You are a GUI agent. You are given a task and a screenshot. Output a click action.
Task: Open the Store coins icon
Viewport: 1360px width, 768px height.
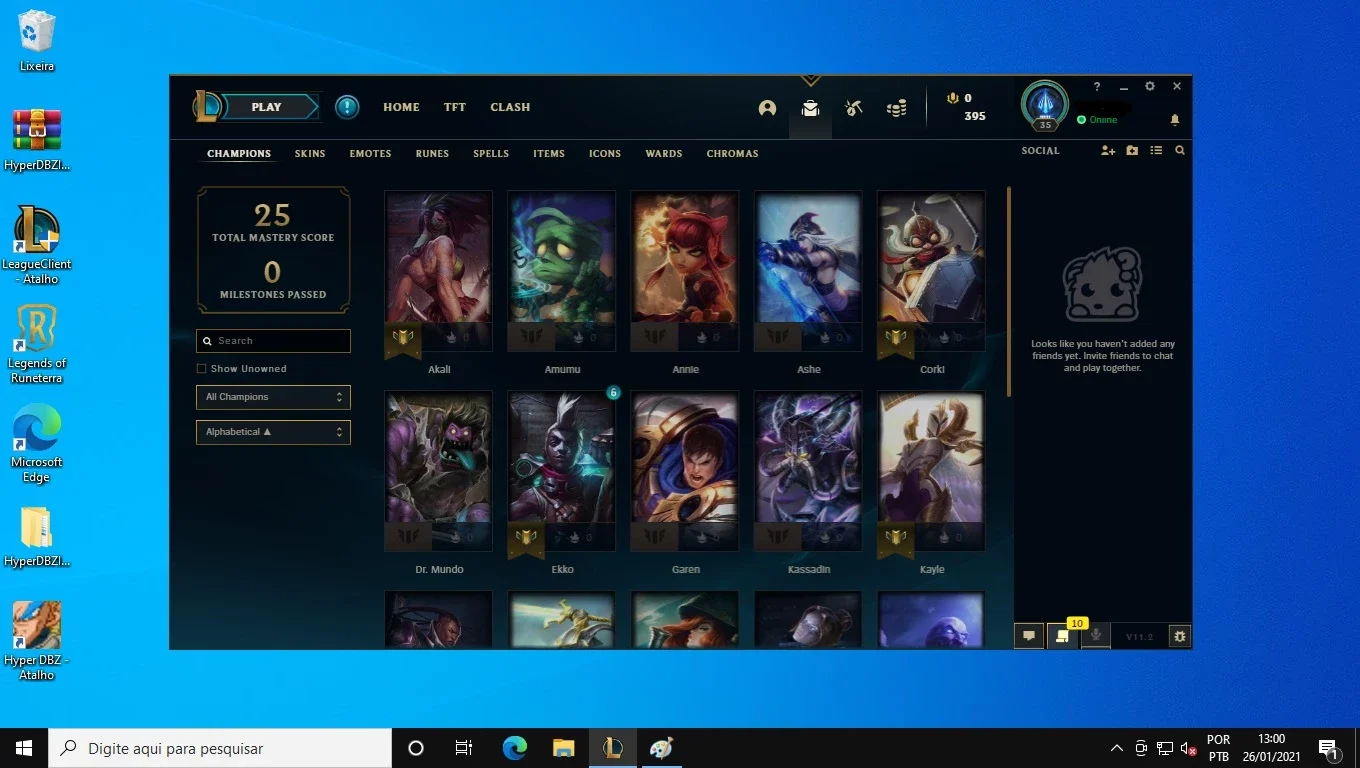coord(897,108)
